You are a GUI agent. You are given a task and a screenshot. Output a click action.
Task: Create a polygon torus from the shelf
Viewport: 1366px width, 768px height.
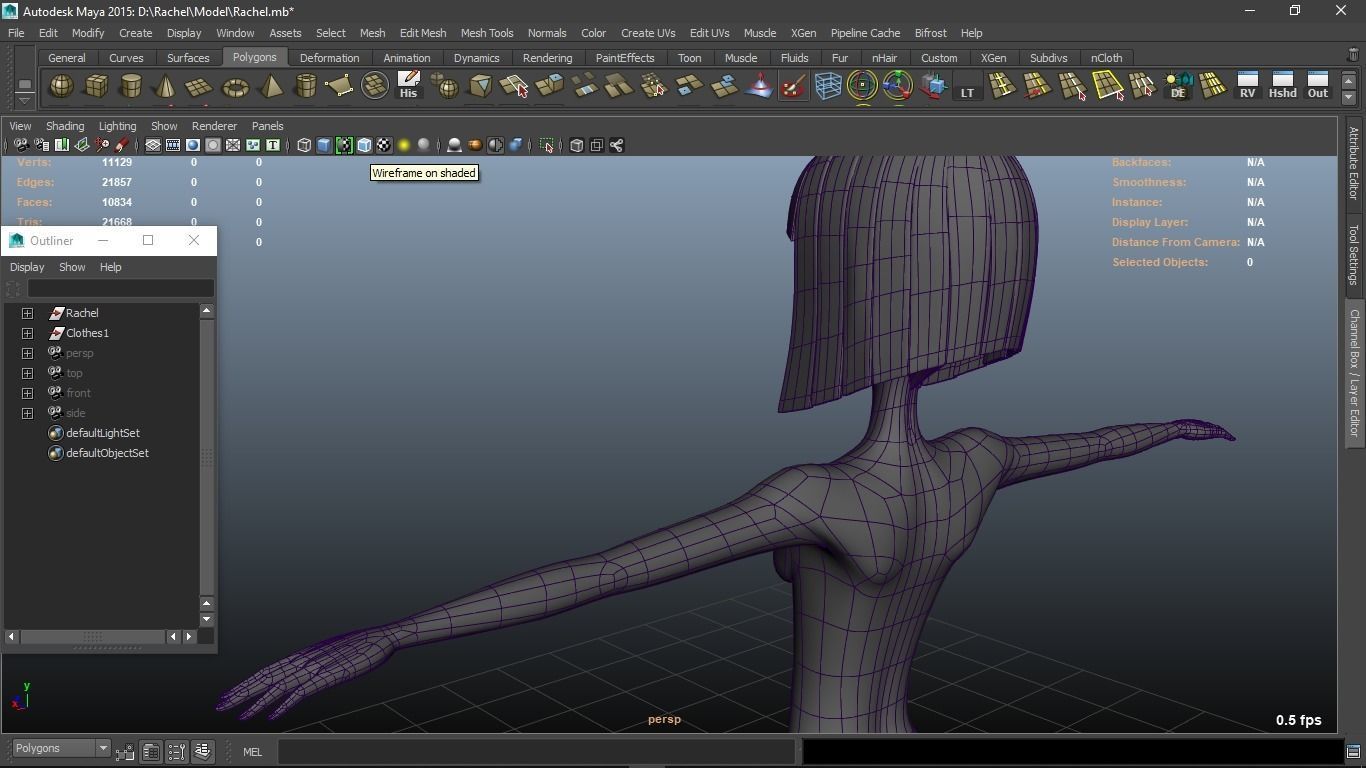click(x=235, y=87)
